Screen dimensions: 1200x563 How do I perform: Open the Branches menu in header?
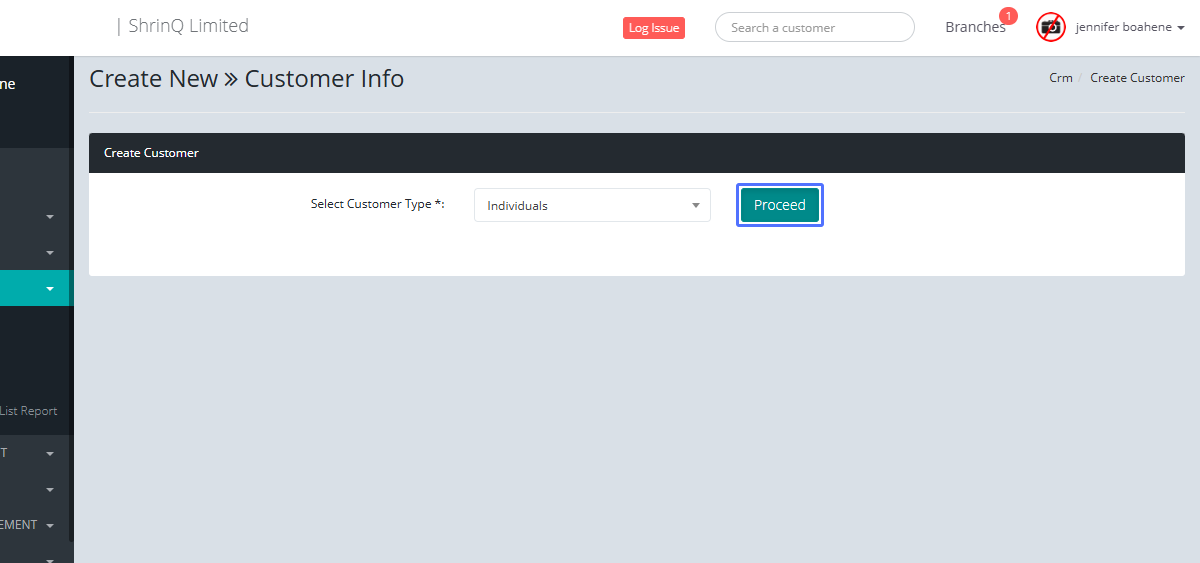[x=974, y=27]
